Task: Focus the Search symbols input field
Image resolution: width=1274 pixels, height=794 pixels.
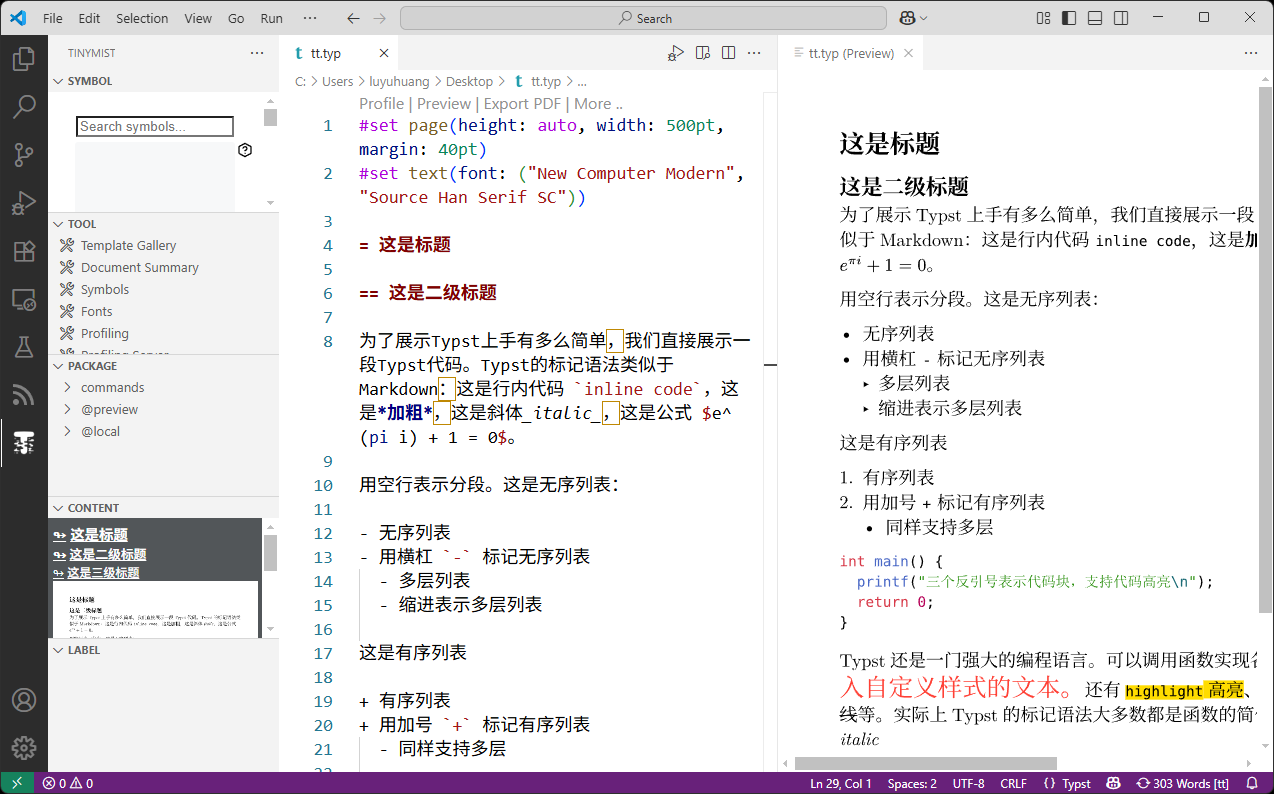Action: pyautogui.click(x=155, y=127)
